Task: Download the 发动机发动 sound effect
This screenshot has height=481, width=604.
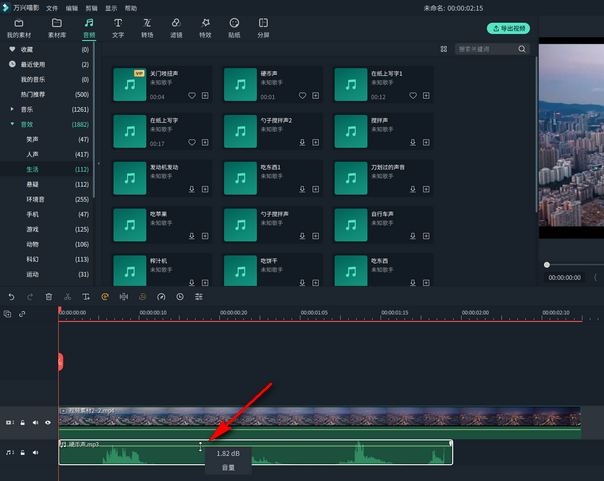Action: (192, 190)
